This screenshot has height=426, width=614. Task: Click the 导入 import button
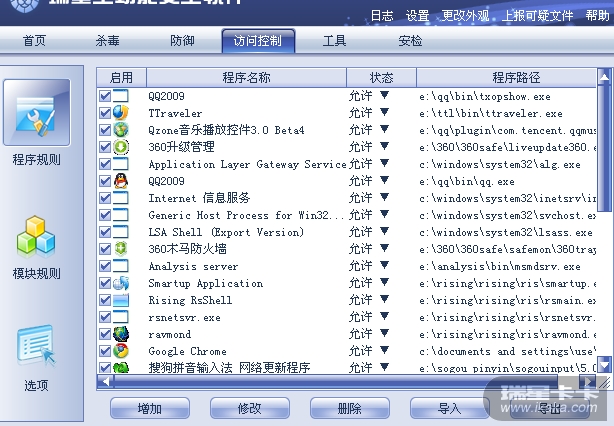[x=450, y=408]
